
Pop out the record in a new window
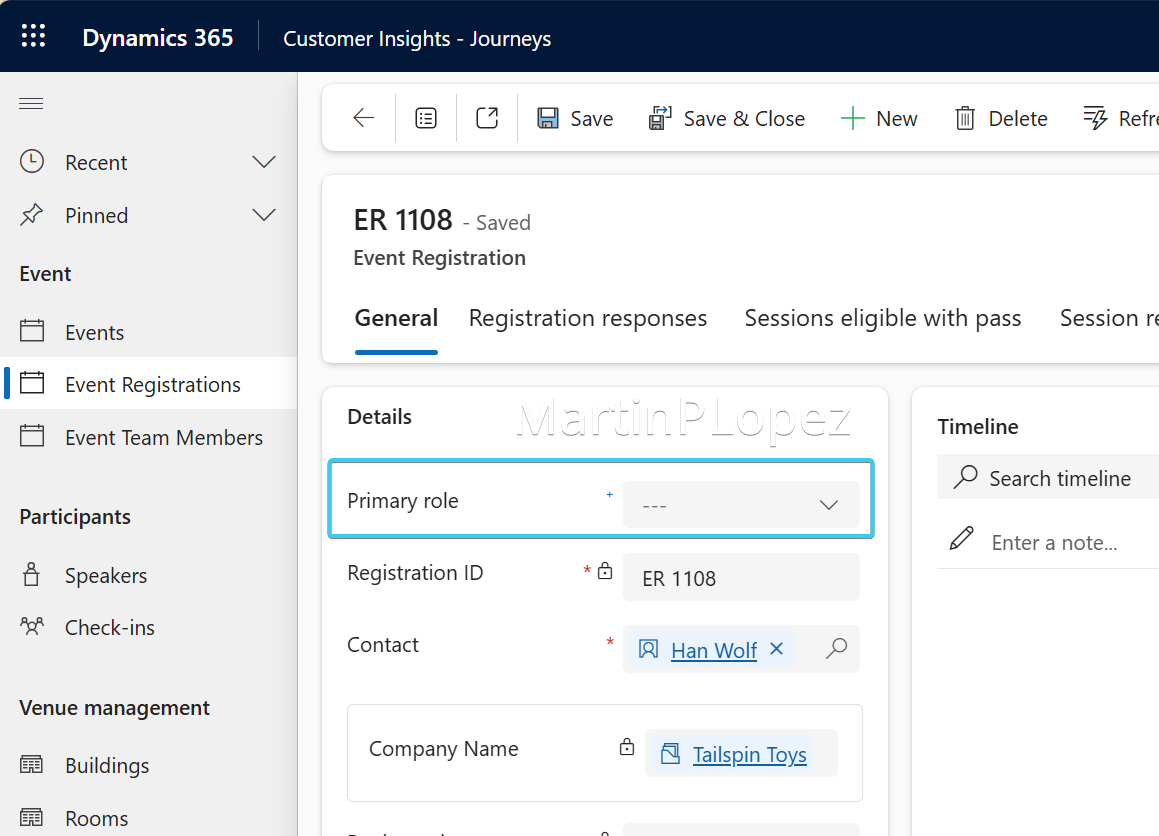click(x=487, y=117)
